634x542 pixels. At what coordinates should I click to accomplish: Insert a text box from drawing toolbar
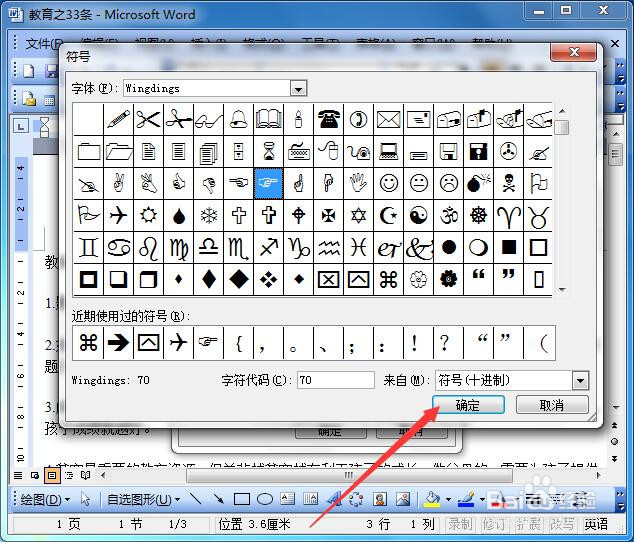pos(287,499)
